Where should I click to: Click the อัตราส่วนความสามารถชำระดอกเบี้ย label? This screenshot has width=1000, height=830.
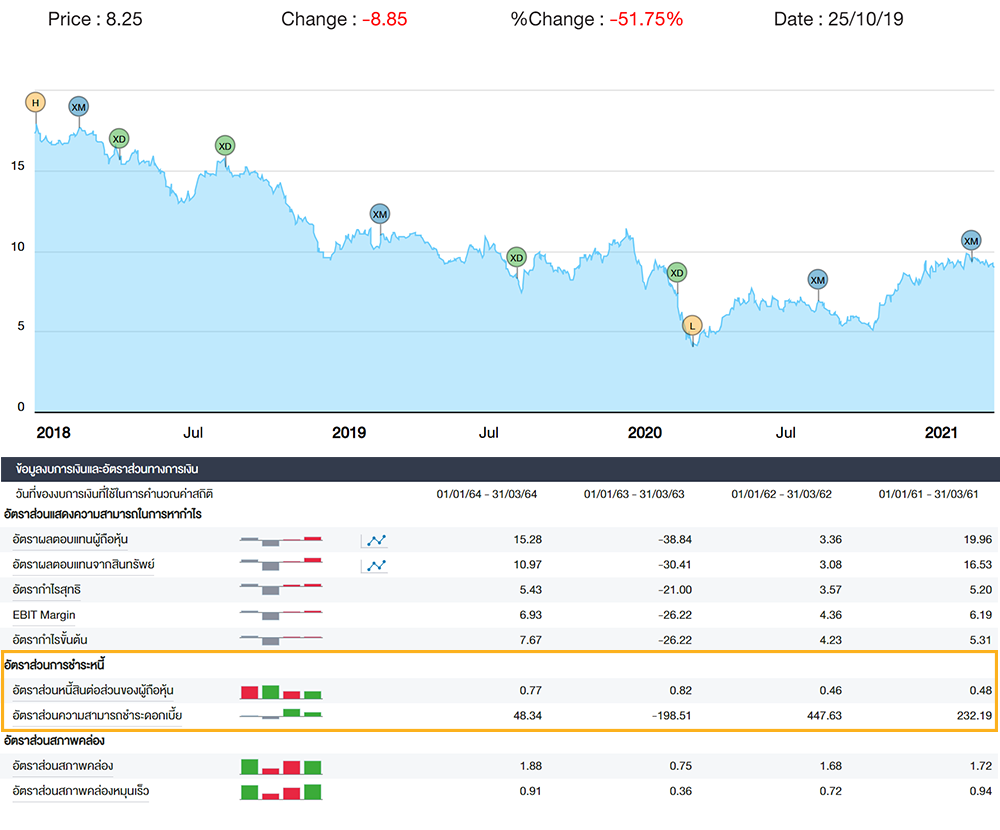click(x=97, y=715)
